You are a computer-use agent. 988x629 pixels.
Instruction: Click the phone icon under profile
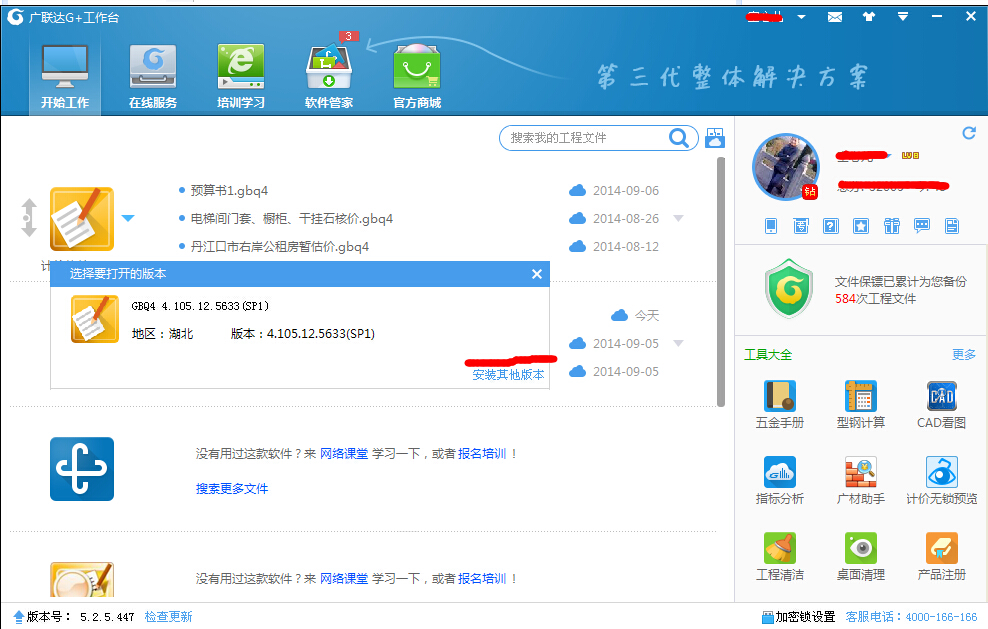[771, 226]
